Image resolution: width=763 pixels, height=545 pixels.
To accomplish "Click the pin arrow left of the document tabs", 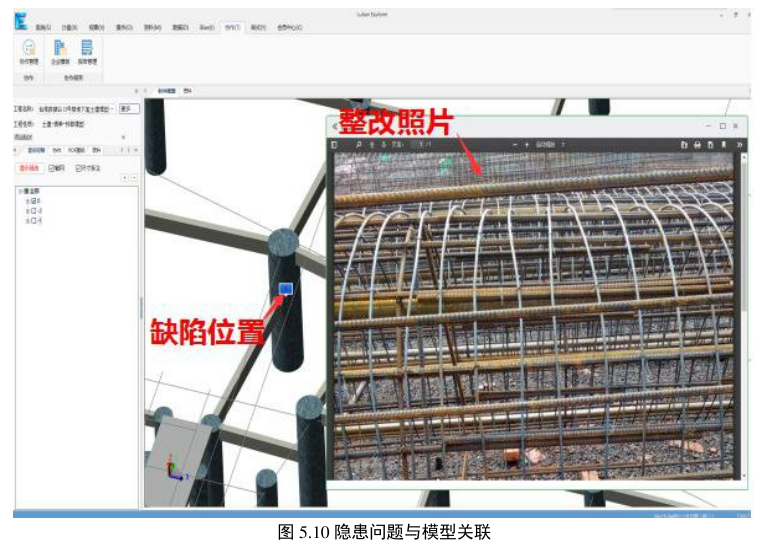I will (x=145, y=91).
